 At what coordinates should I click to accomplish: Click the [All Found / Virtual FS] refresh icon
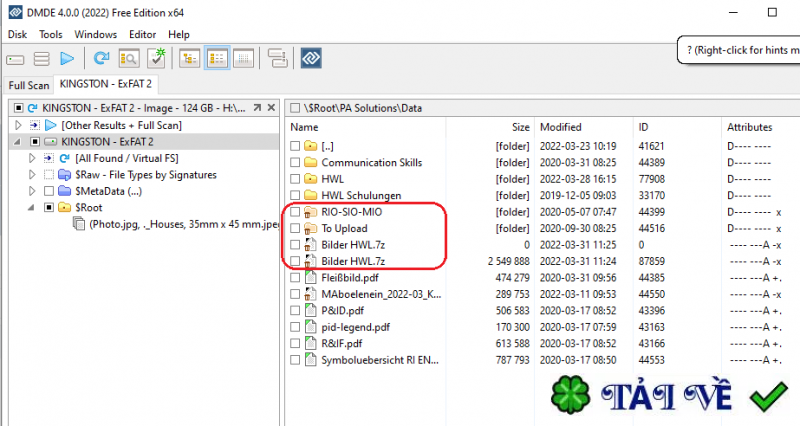[65, 159]
